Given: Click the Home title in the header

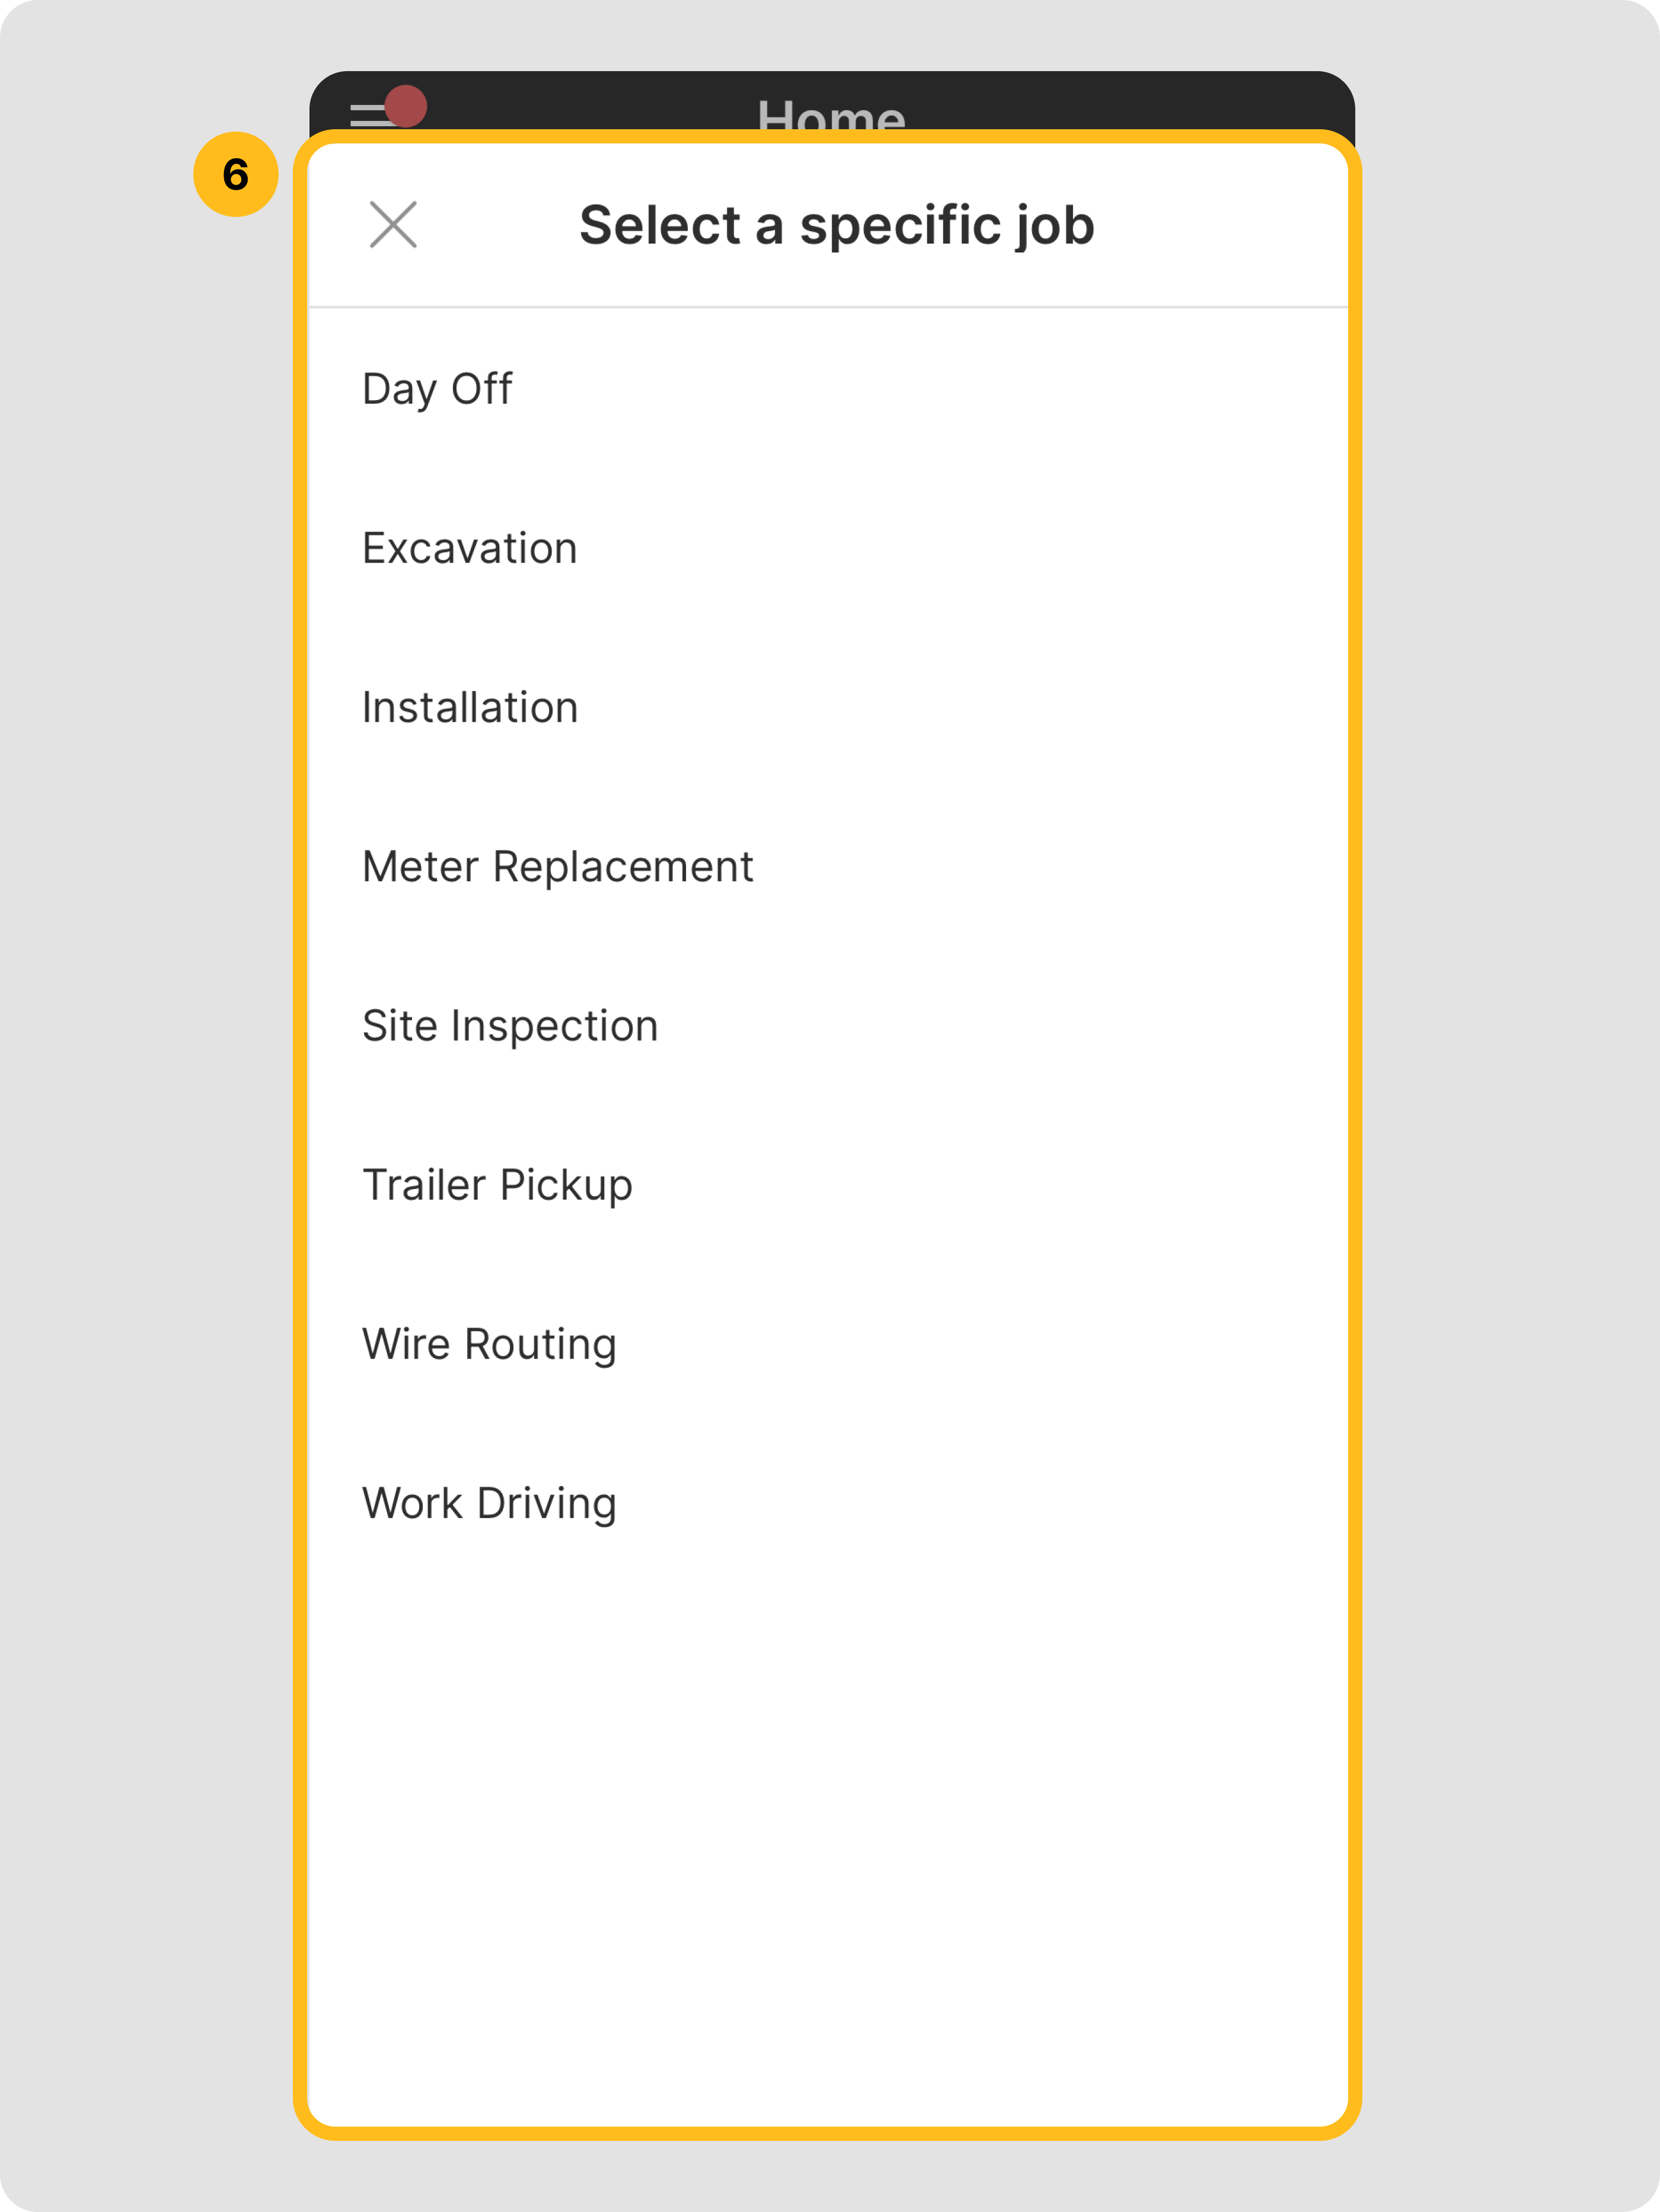Looking at the screenshot, I should 831,114.
